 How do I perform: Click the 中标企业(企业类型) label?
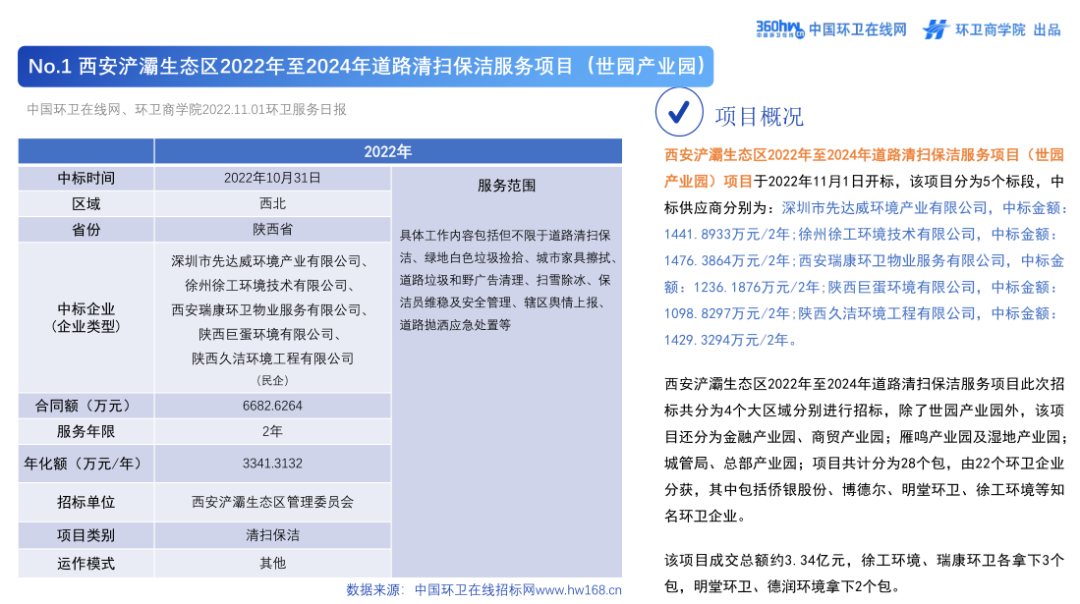[86, 317]
